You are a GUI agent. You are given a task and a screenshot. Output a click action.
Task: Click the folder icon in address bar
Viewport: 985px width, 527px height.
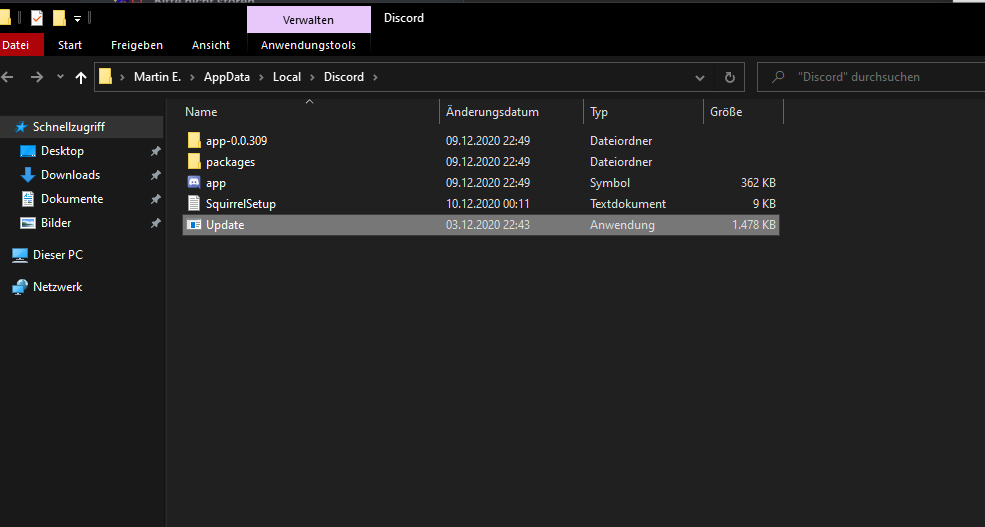point(106,77)
